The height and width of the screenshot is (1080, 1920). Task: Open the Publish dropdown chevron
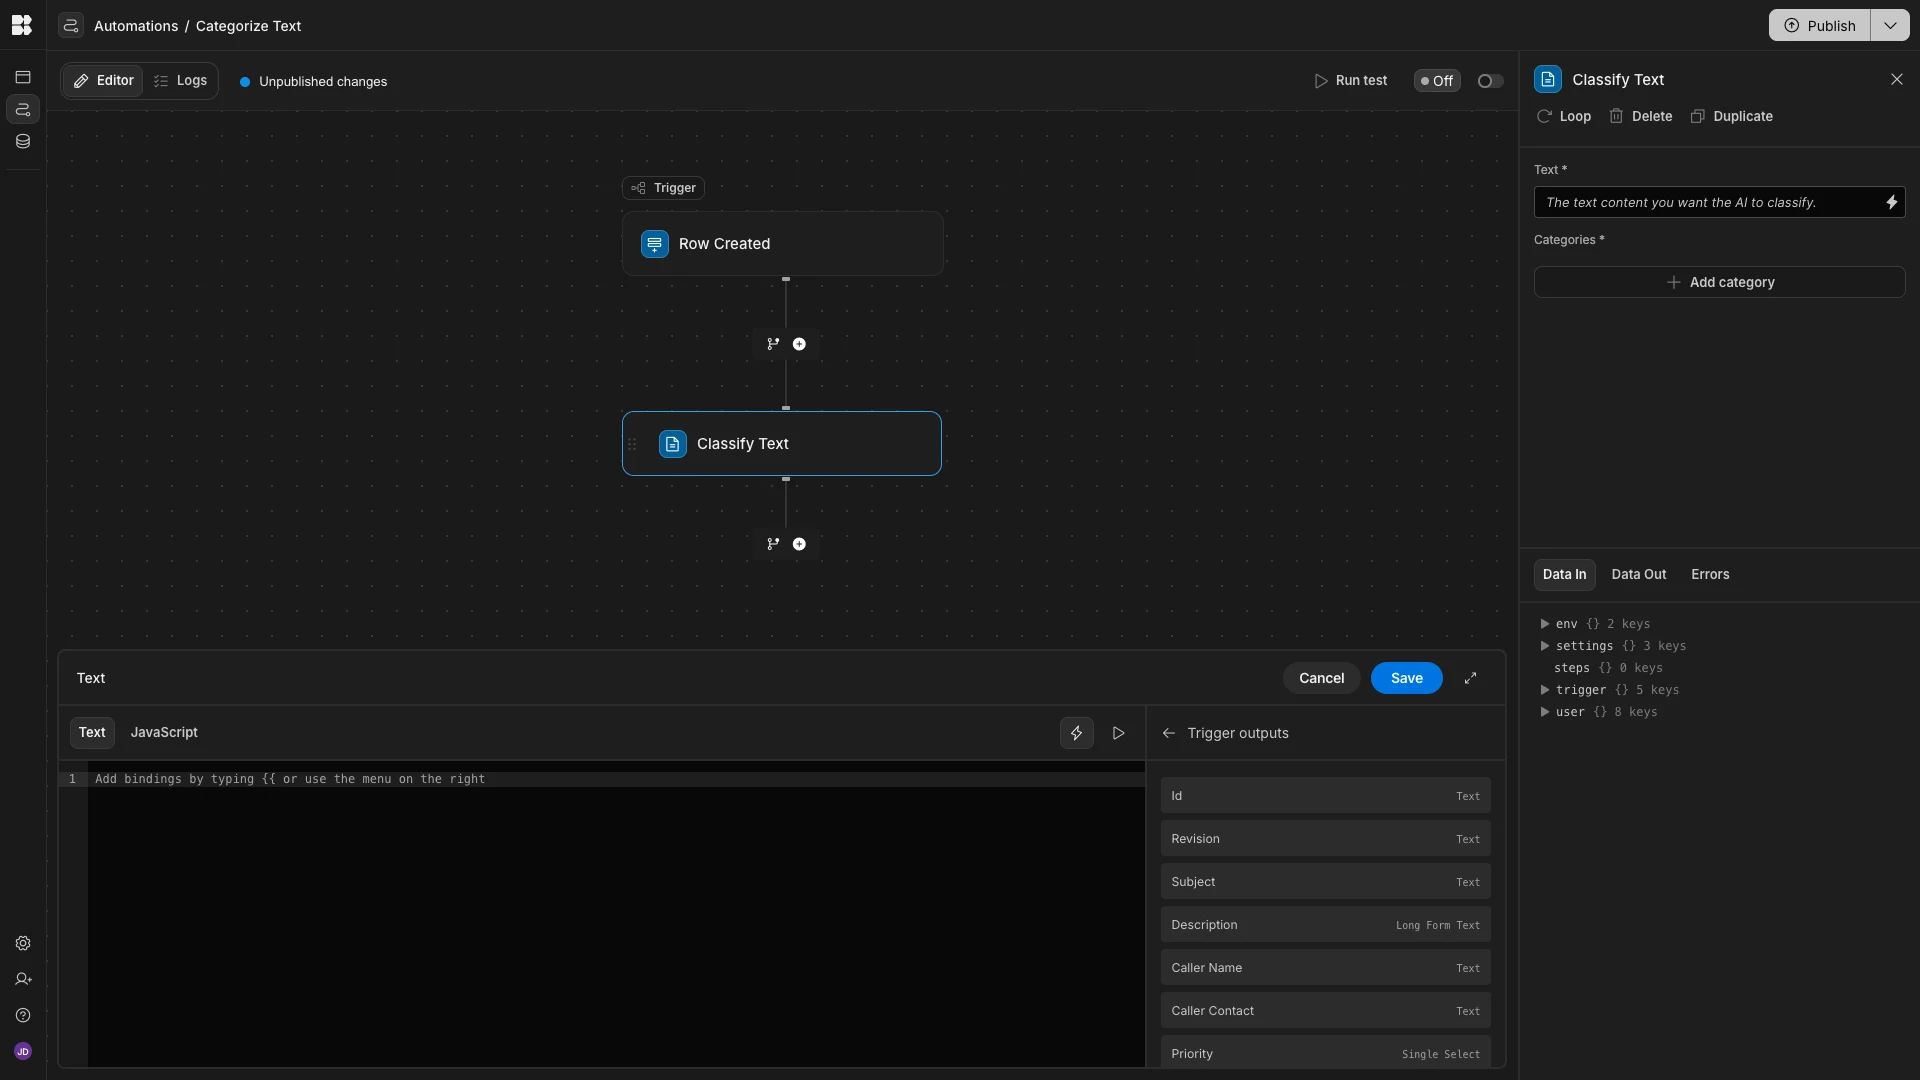coord(1890,25)
